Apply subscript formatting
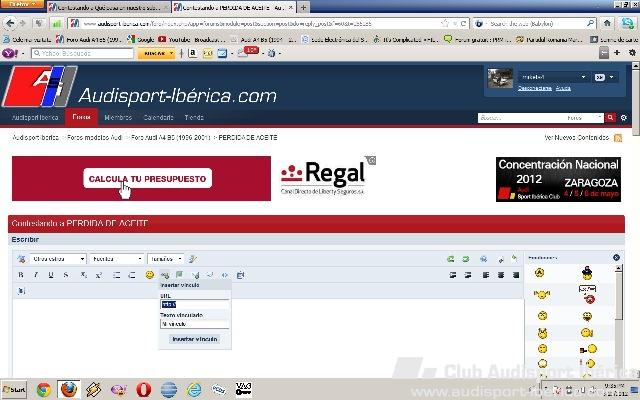The width and height of the screenshot is (640, 400). point(83,275)
